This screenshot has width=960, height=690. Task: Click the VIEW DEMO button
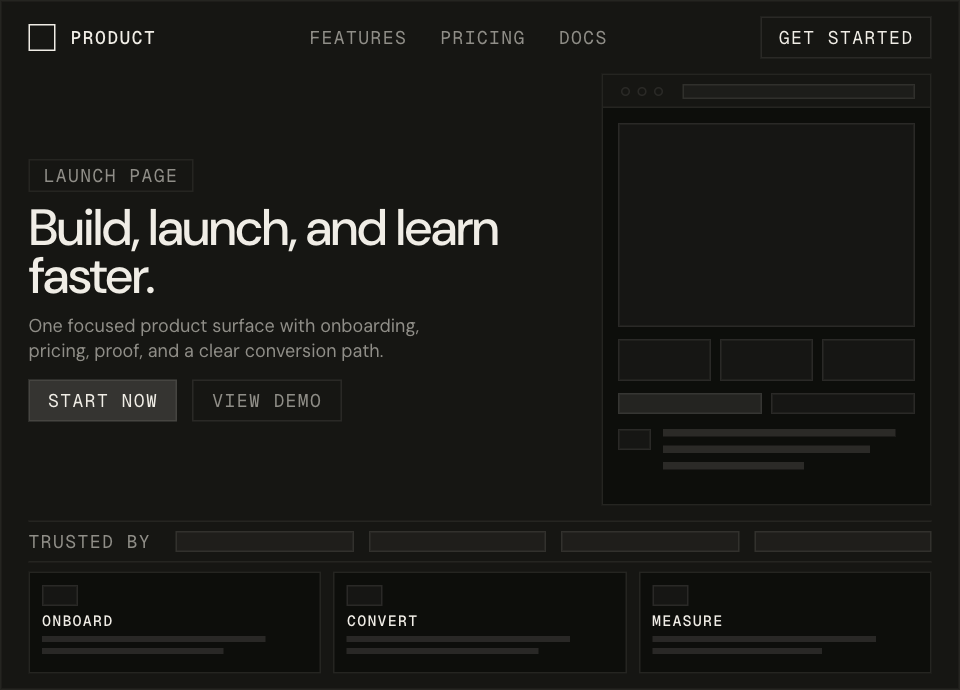tap(266, 400)
